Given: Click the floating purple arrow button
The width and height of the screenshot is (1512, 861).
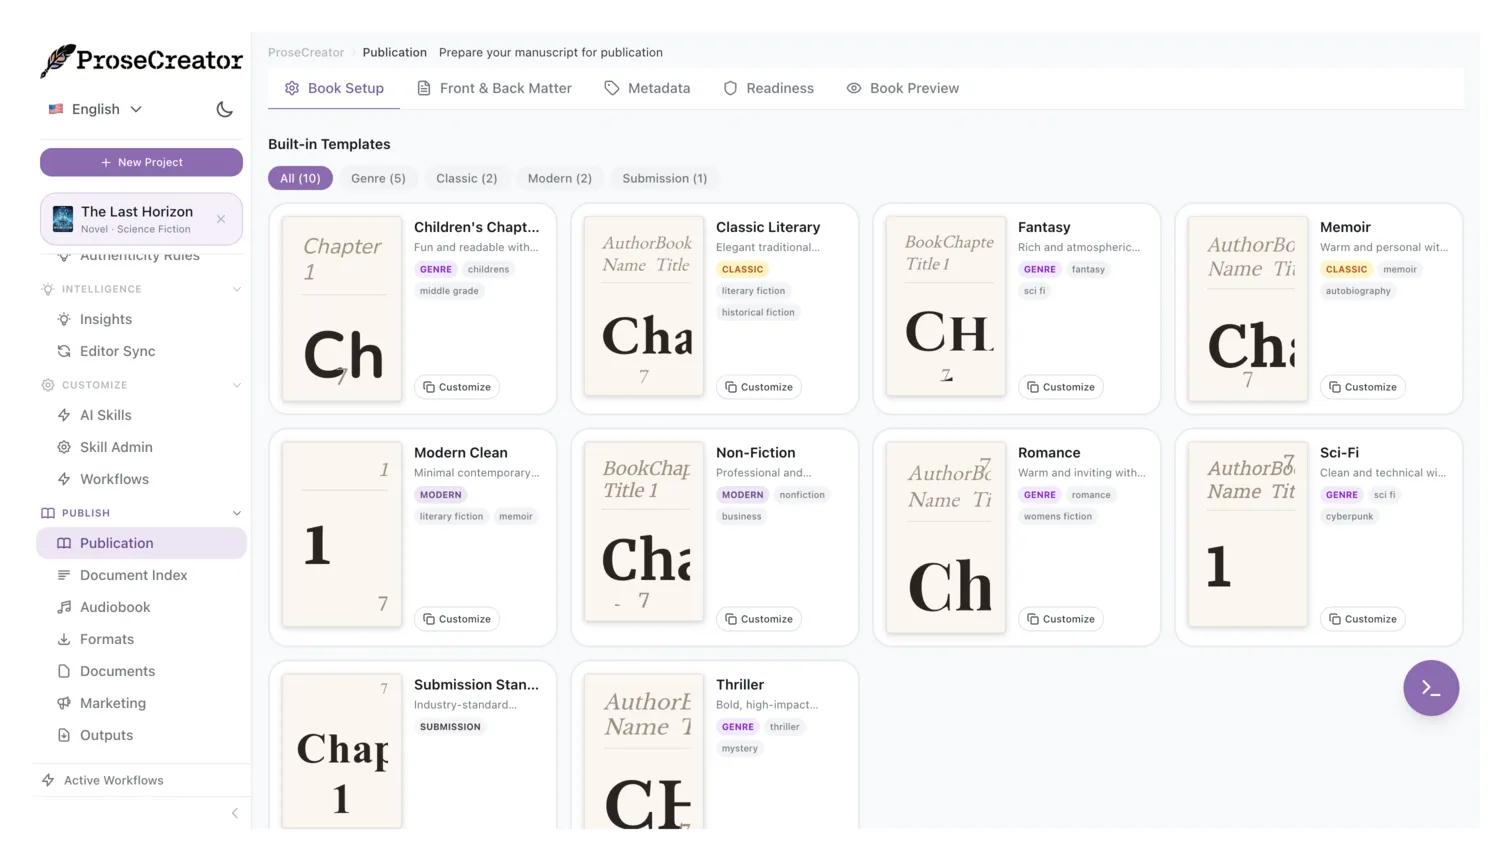Looking at the screenshot, I should tap(1431, 688).
